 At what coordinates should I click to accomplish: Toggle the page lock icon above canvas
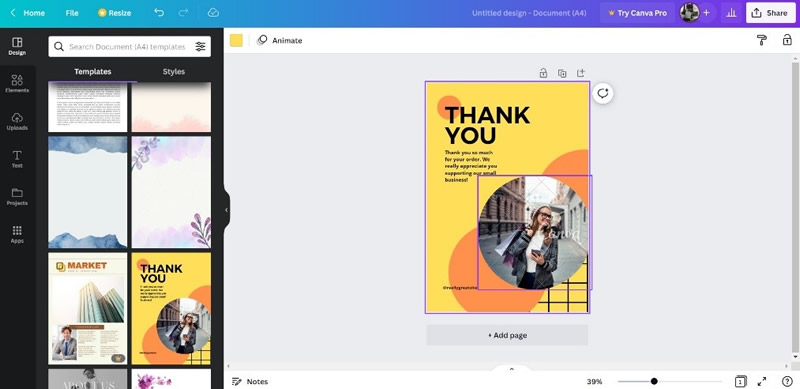(x=543, y=74)
